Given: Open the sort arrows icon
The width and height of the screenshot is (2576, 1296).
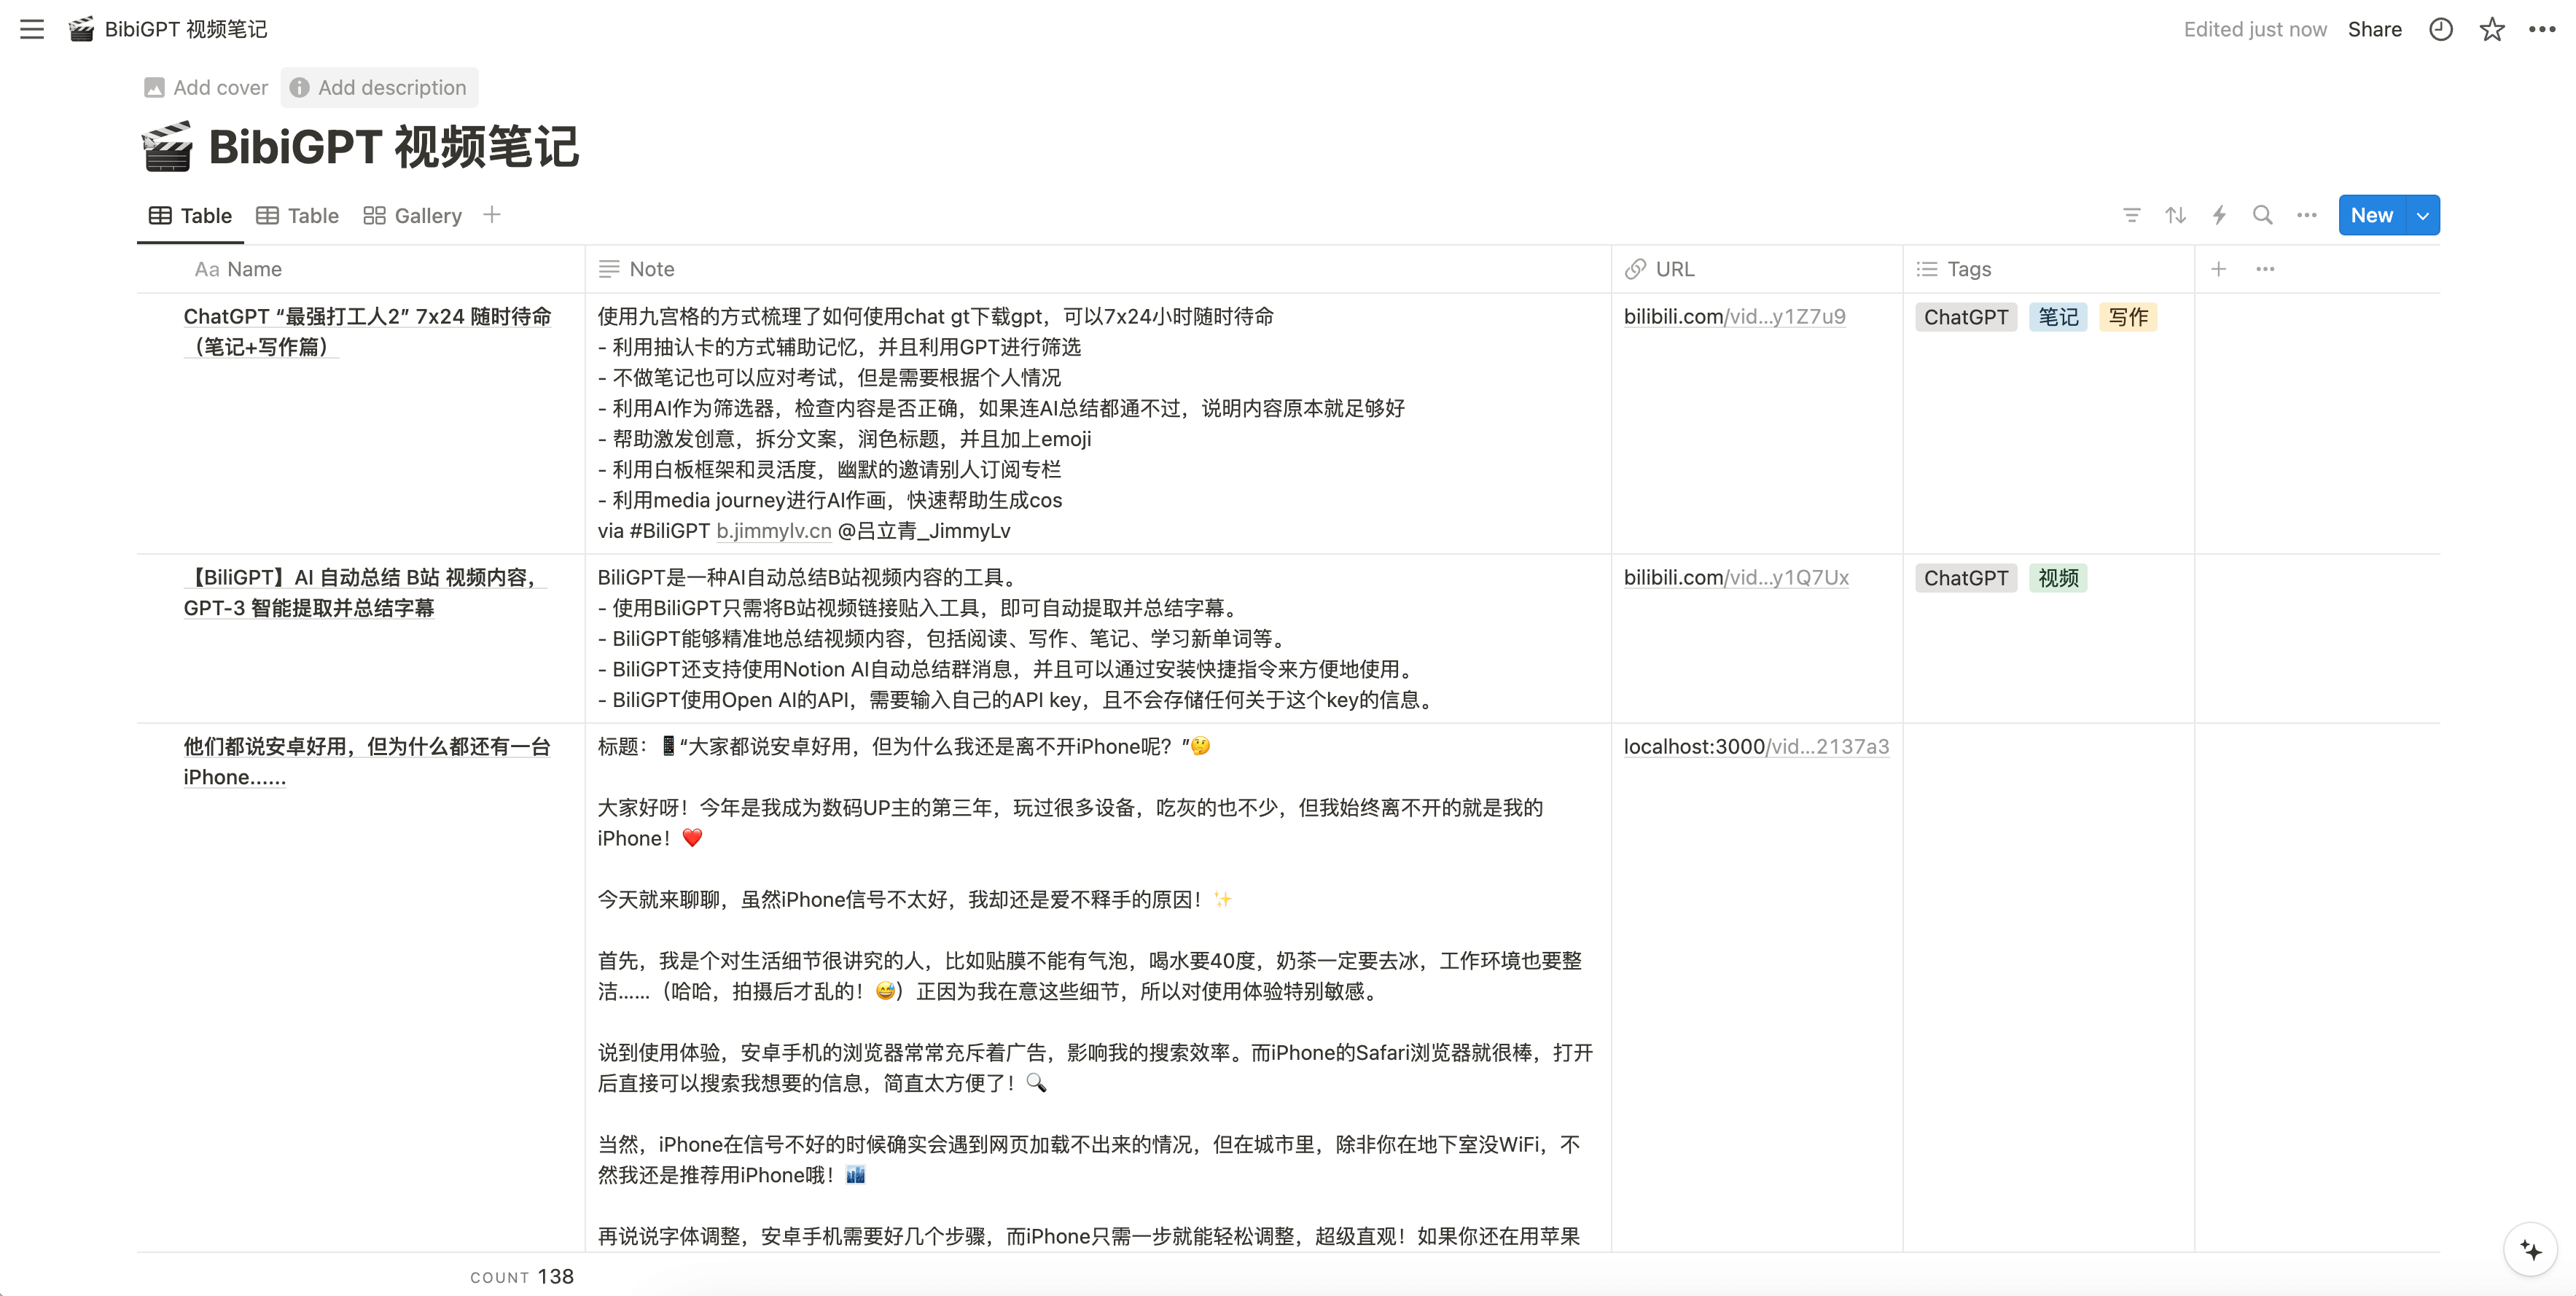Looking at the screenshot, I should 2175,215.
